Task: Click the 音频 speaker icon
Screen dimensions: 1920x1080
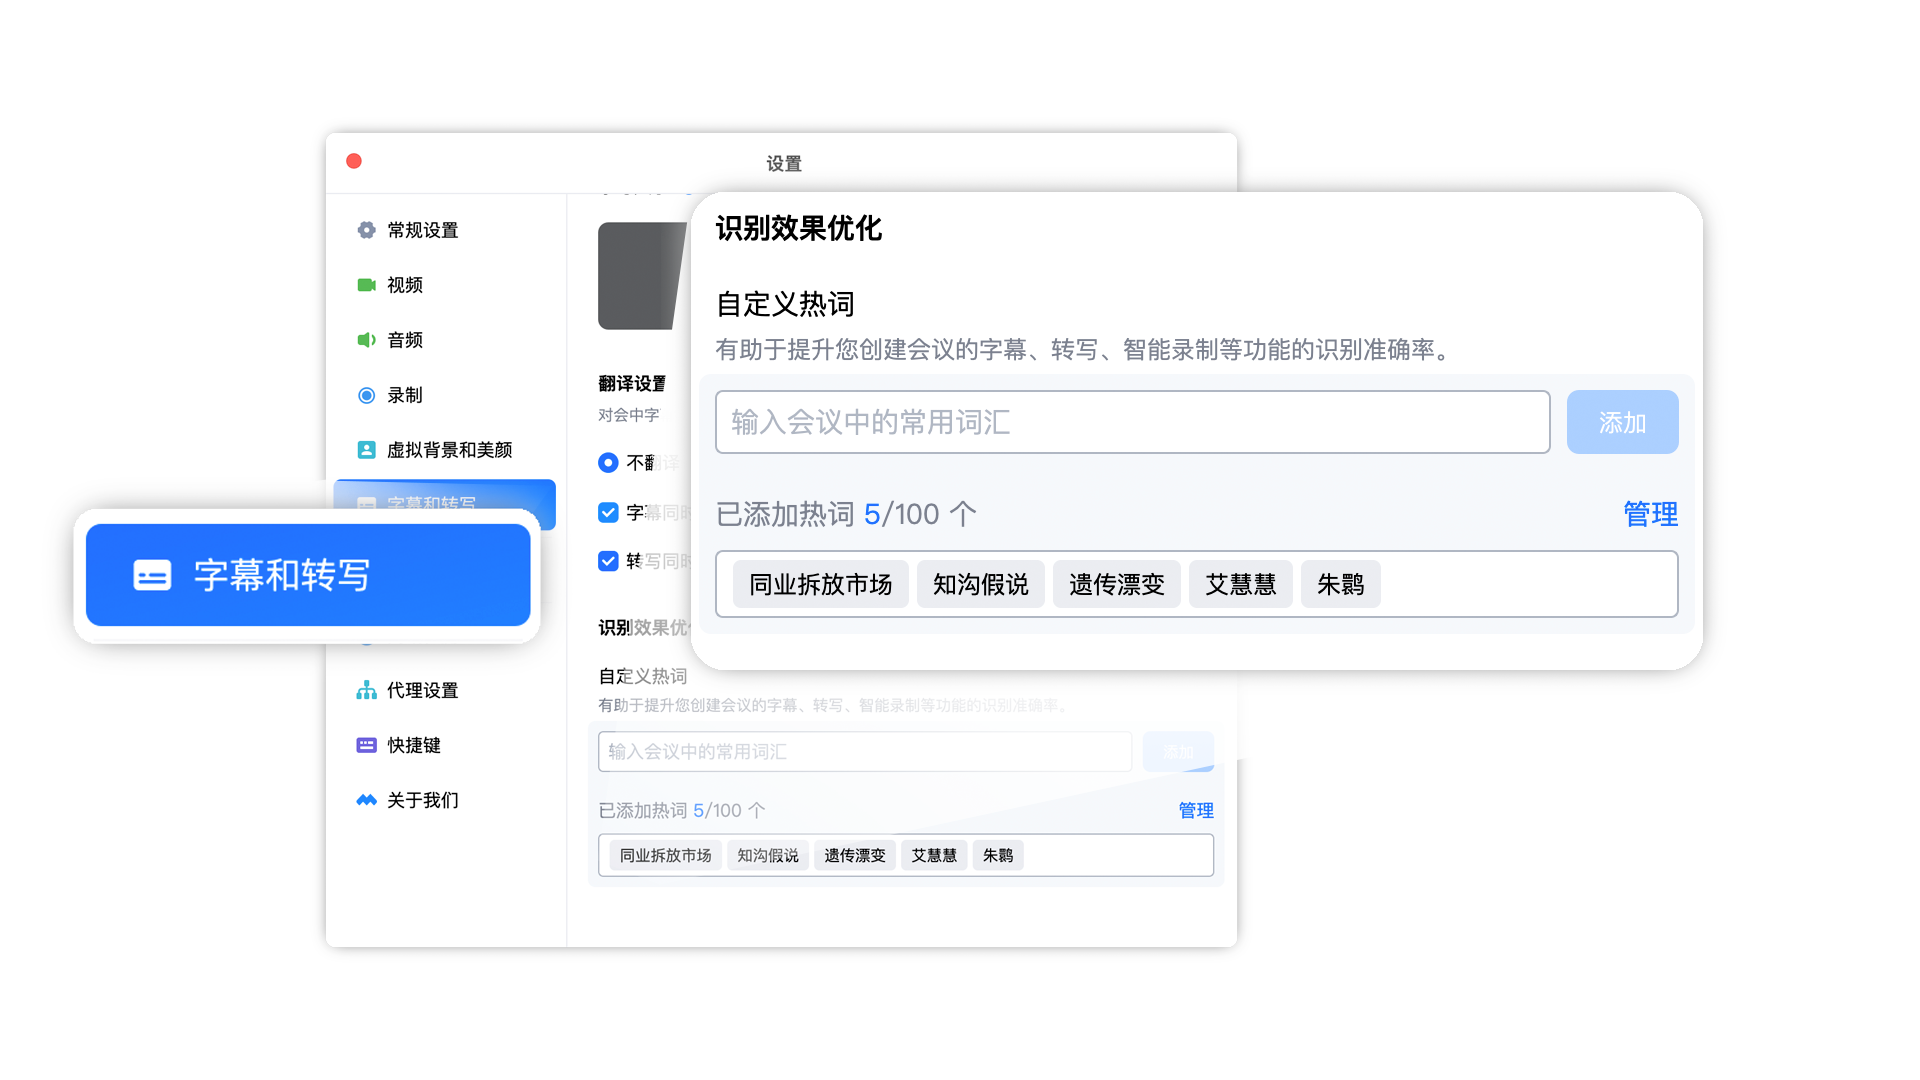Action: 366,340
